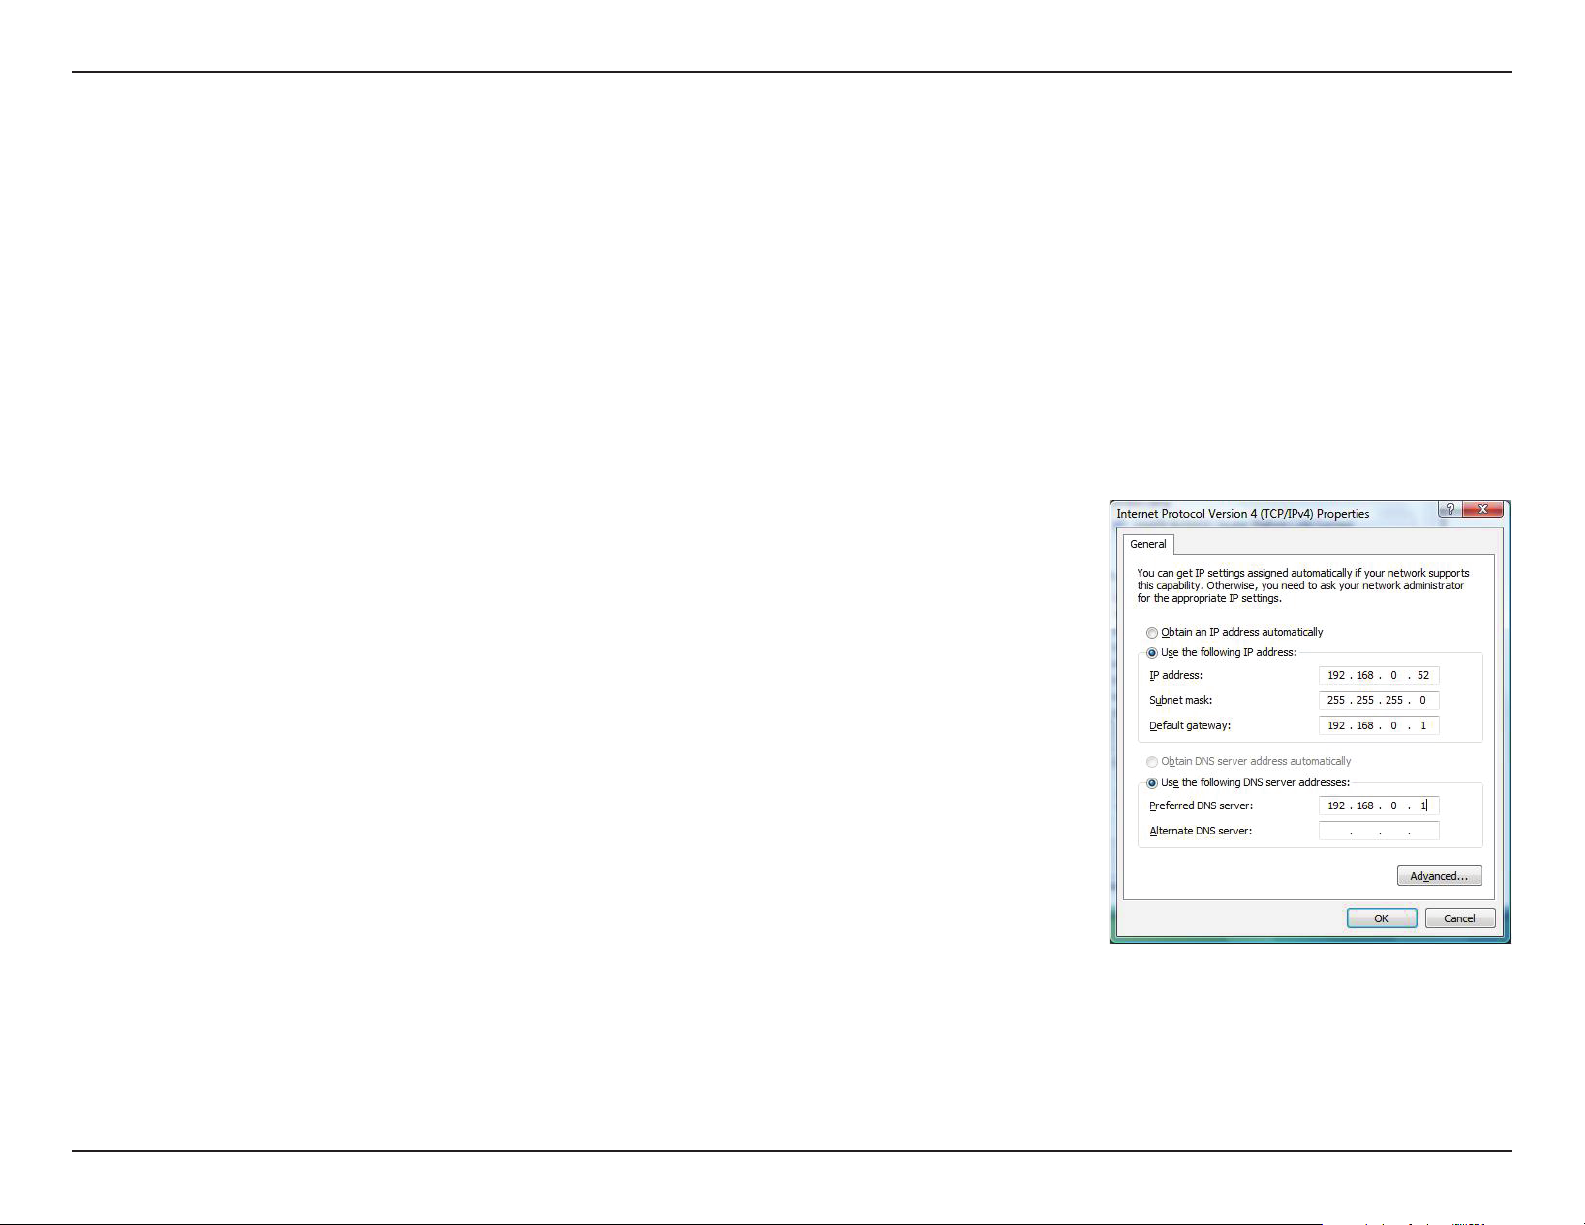The height and width of the screenshot is (1225, 1585).
Task: Click the dialog title Internet Protocol Version 4
Action: [1243, 513]
